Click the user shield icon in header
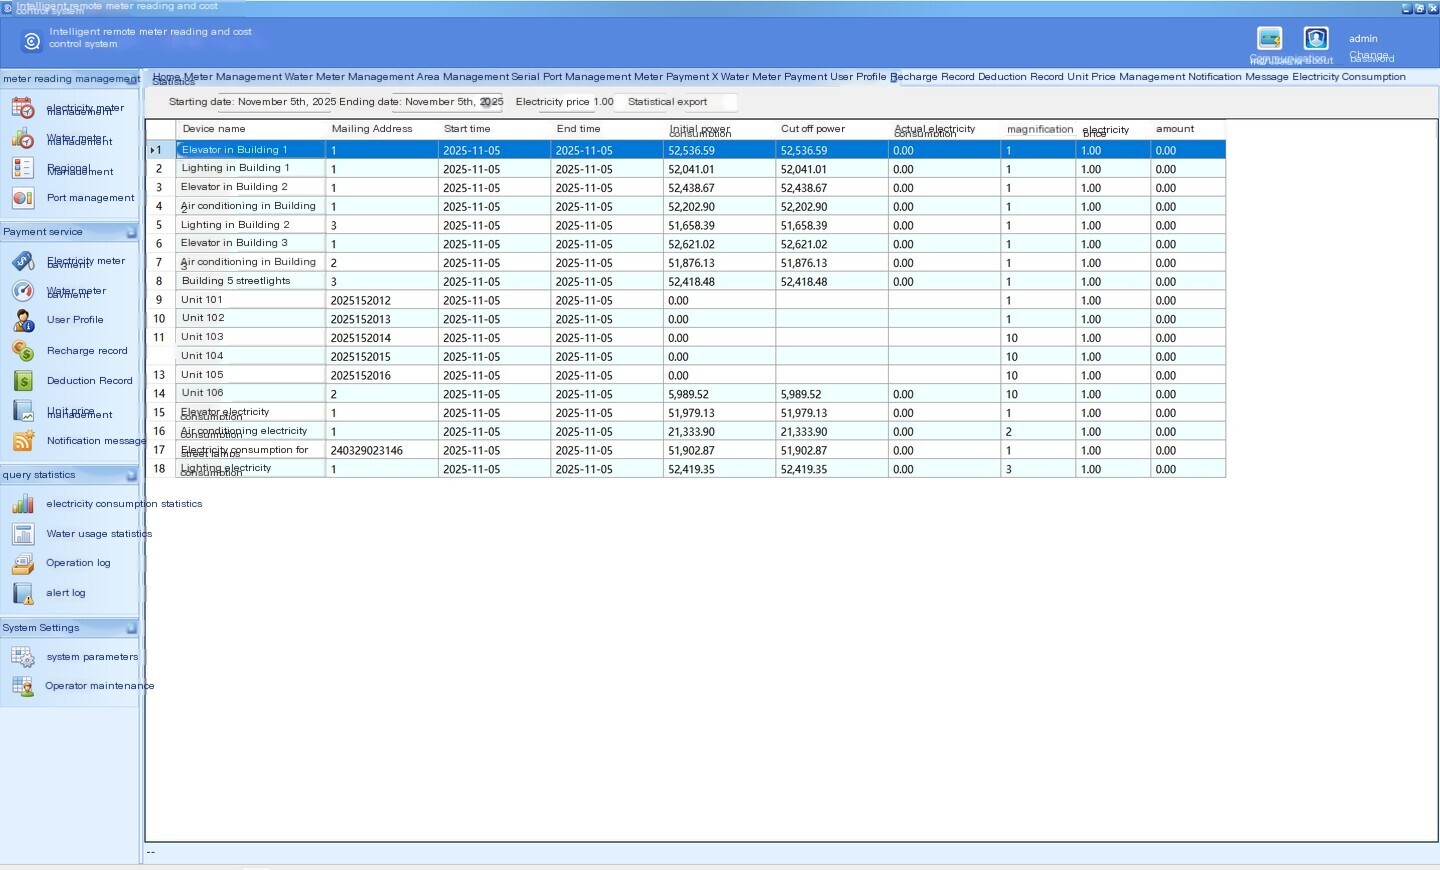Screen dimensions: 1440x870 [x=1316, y=38]
